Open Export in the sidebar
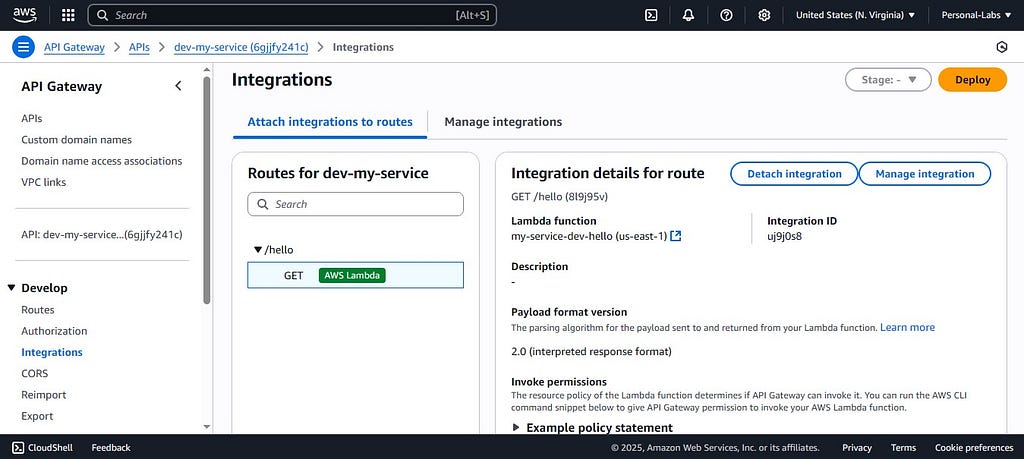The width and height of the screenshot is (1024, 459). pos(37,416)
